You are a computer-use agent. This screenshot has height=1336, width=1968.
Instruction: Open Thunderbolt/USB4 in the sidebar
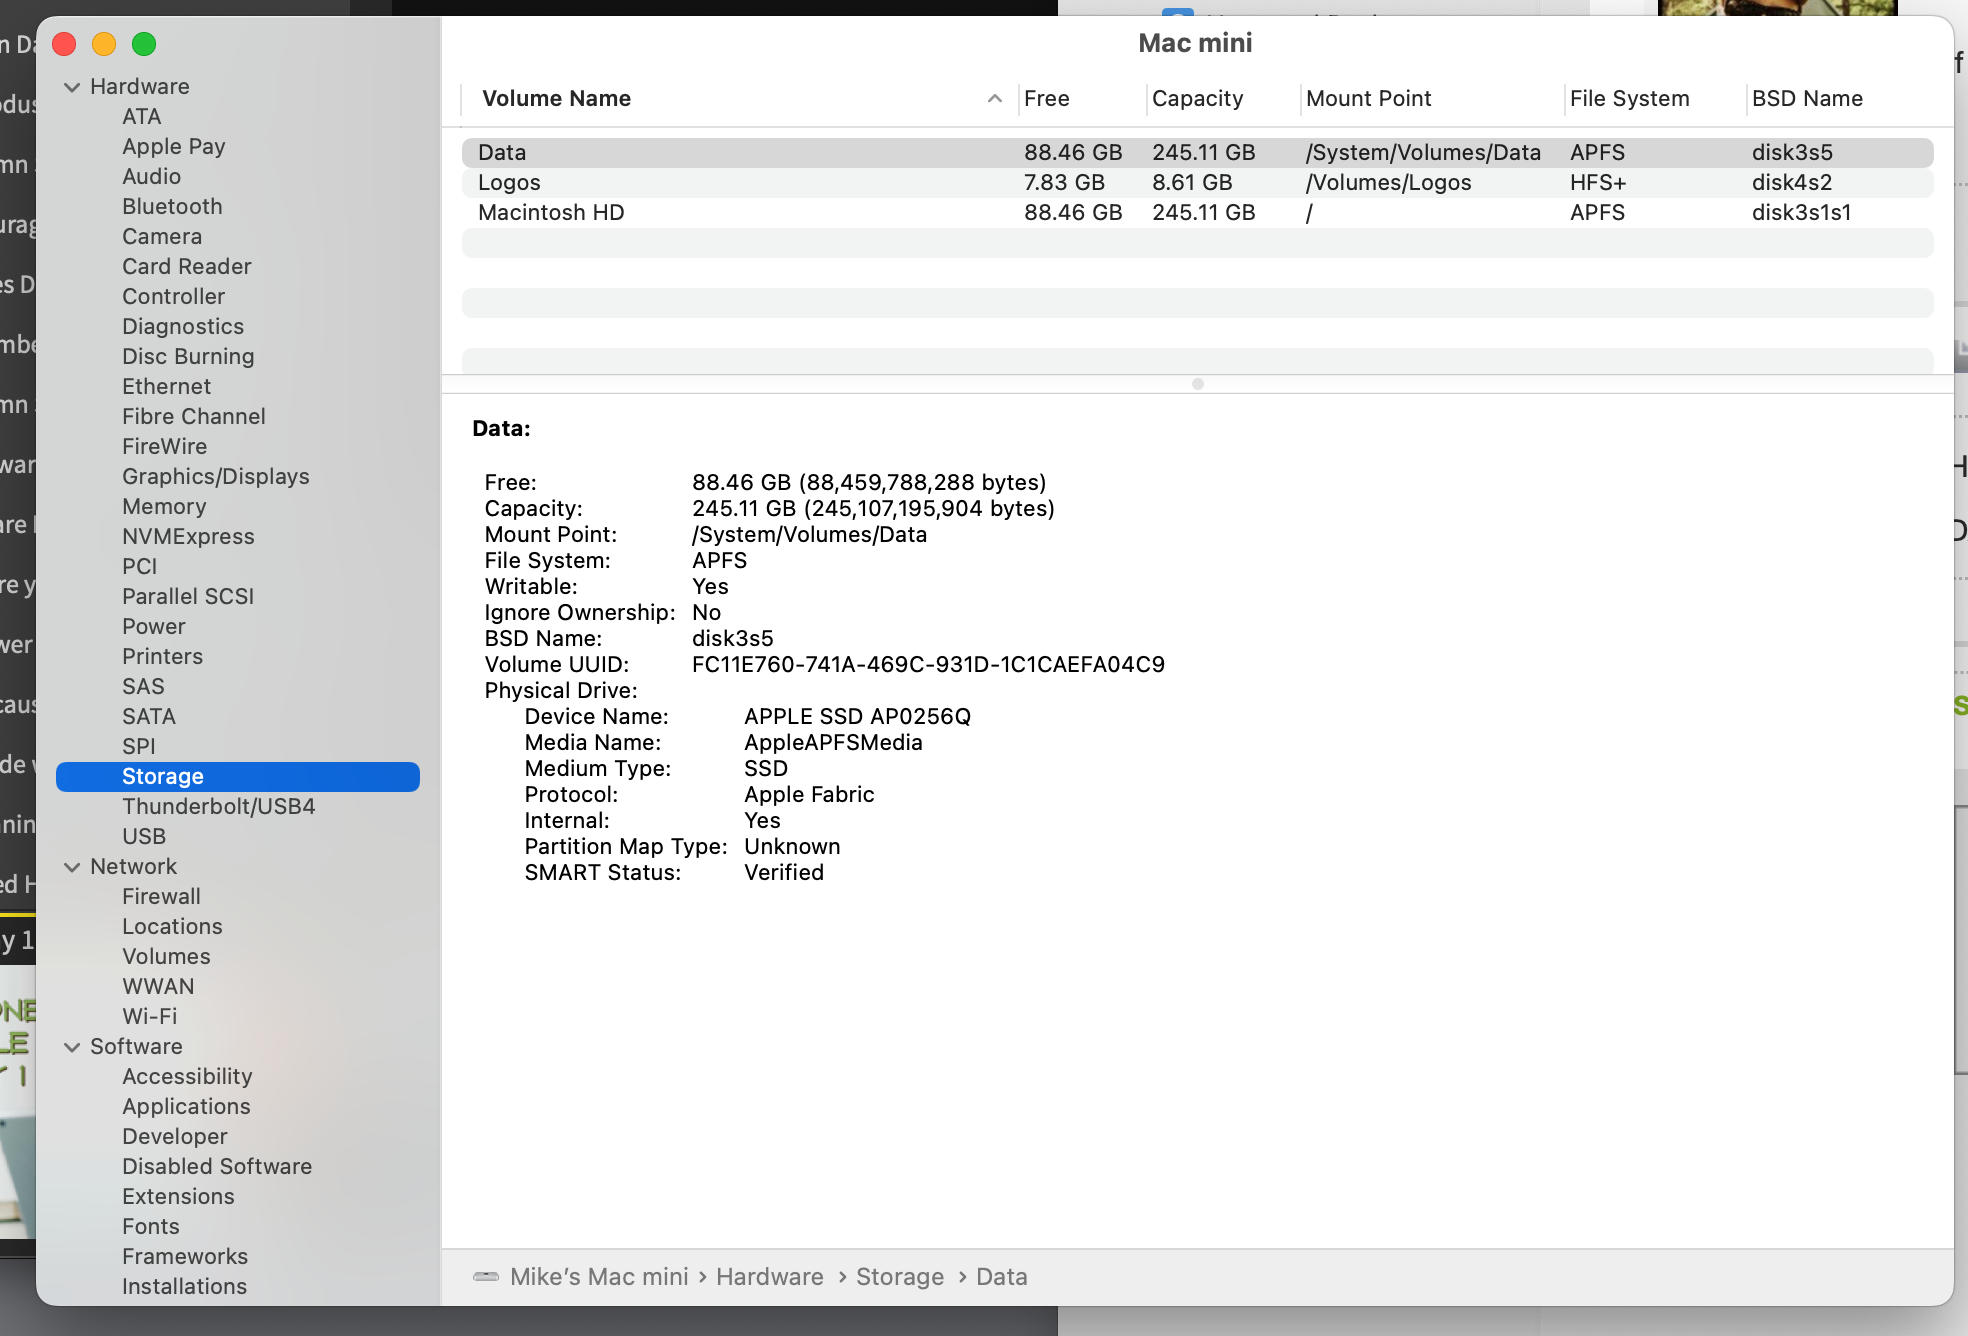point(218,806)
